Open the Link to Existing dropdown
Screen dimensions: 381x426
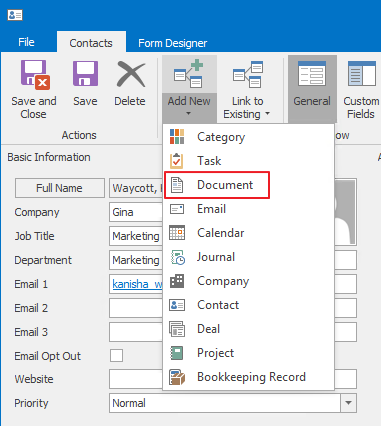(x=247, y=89)
